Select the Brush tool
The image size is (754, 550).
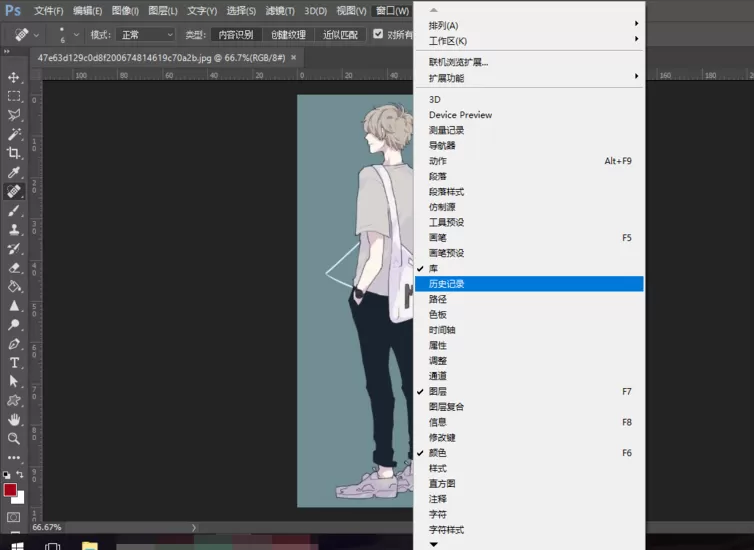click(x=13, y=211)
